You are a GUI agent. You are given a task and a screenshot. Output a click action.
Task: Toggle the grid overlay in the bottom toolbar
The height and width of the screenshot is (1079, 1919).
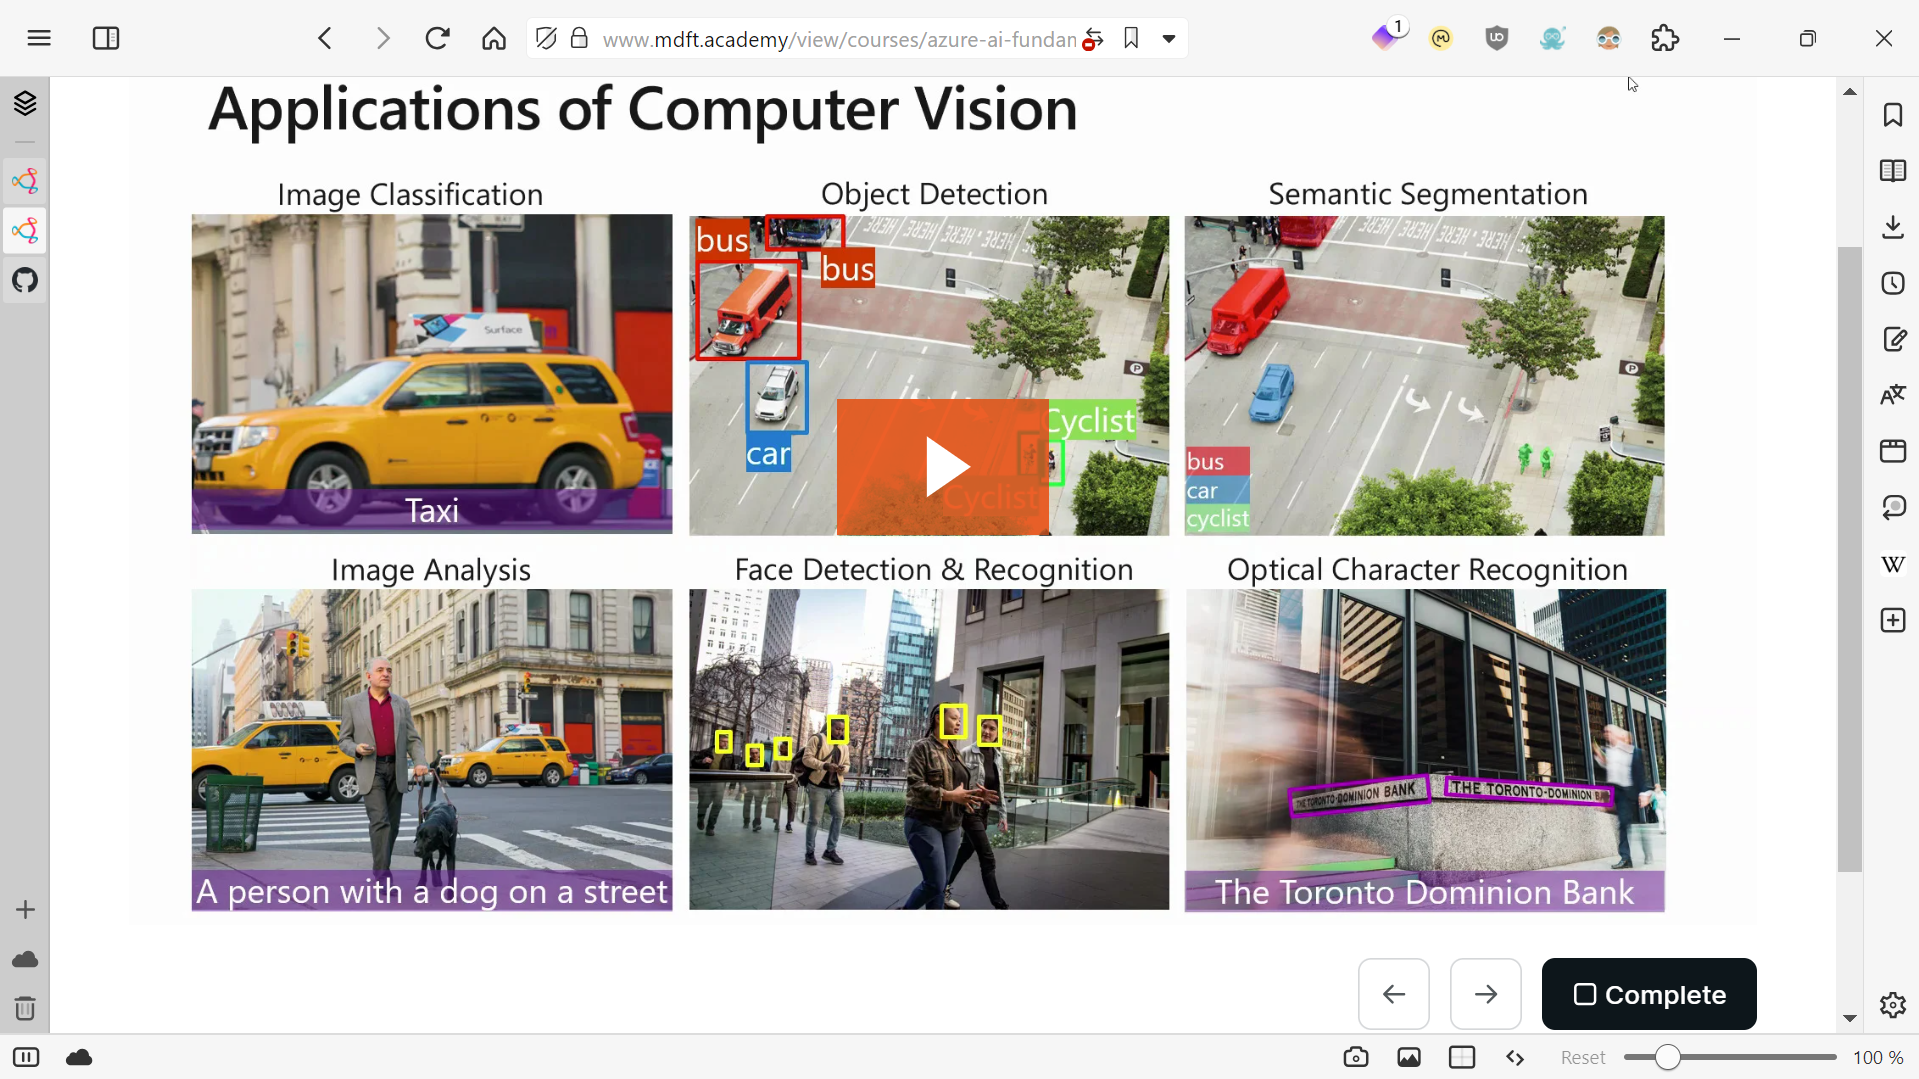[x=1462, y=1056]
